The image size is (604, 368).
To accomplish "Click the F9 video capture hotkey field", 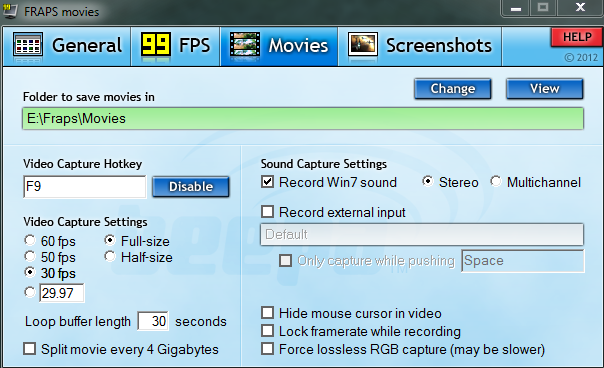I will tap(85, 187).
